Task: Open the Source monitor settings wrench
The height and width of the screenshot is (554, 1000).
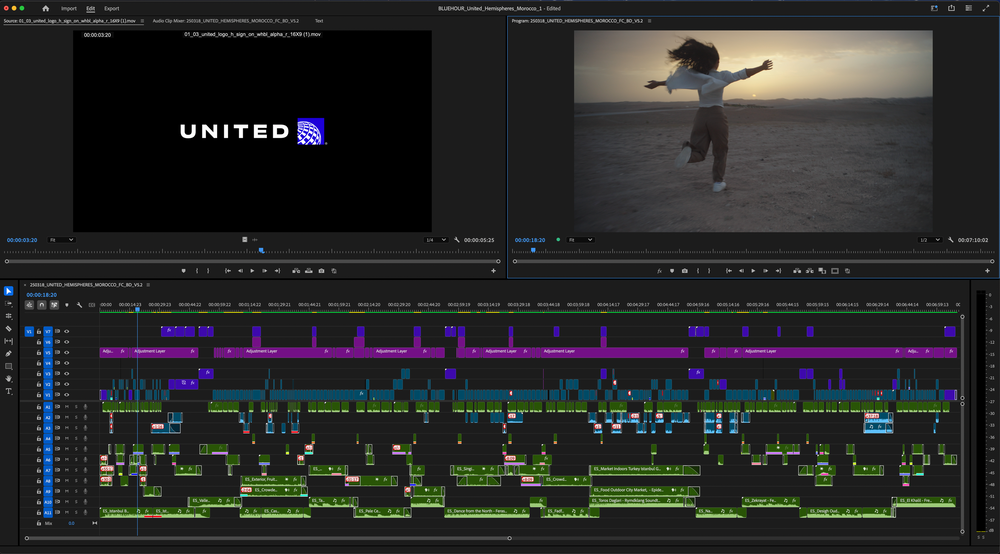Action: (x=457, y=240)
